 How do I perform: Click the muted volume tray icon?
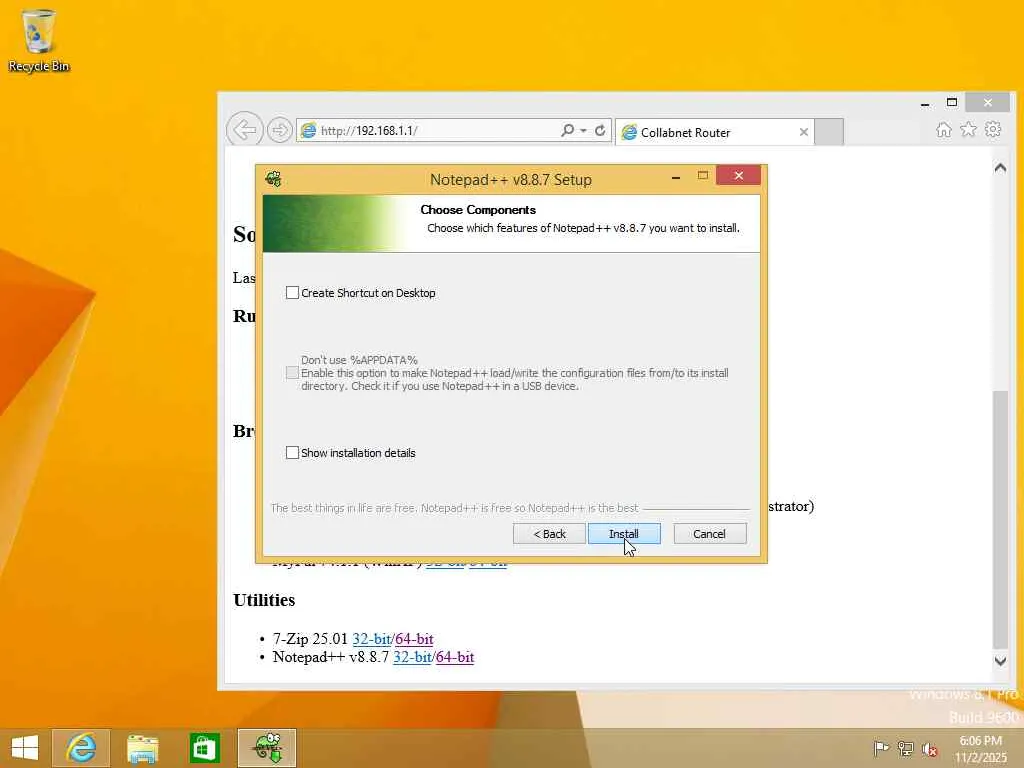[929, 749]
